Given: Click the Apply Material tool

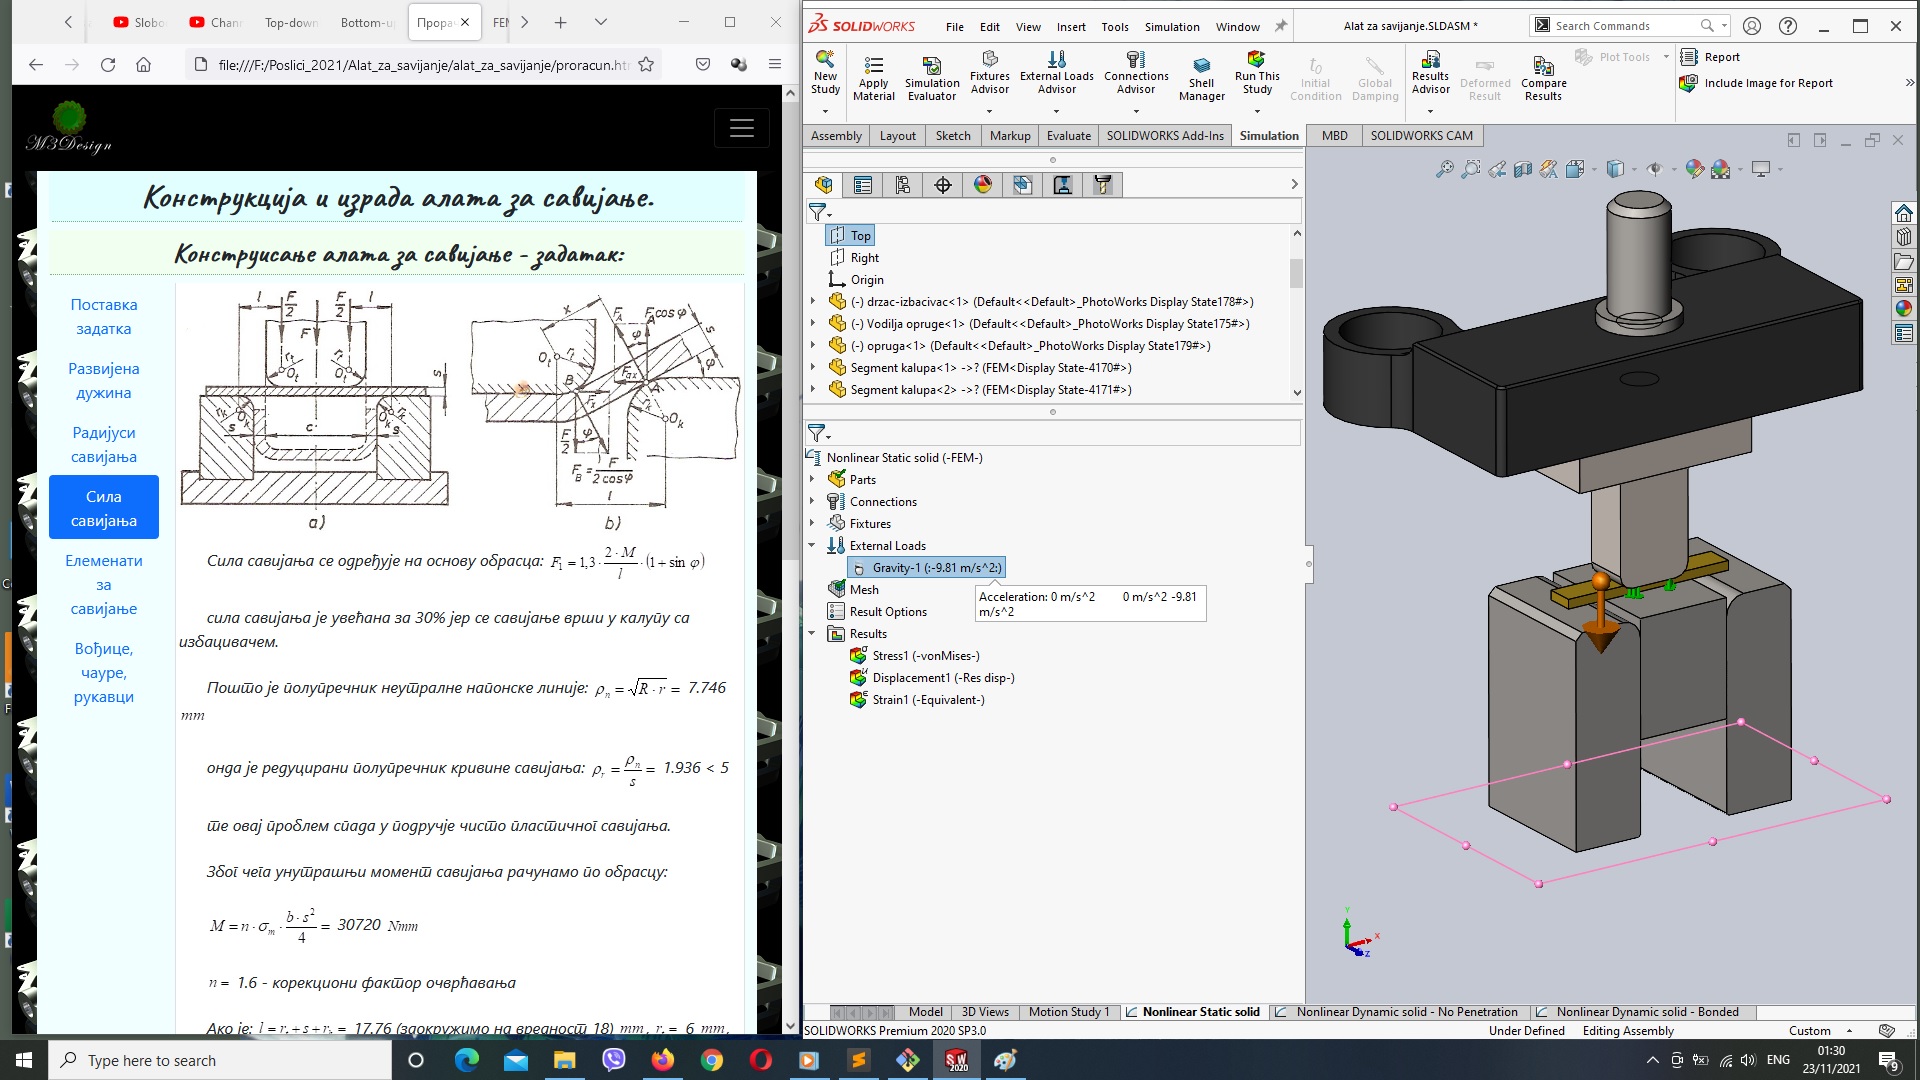Looking at the screenshot, I should pyautogui.click(x=873, y=78).
